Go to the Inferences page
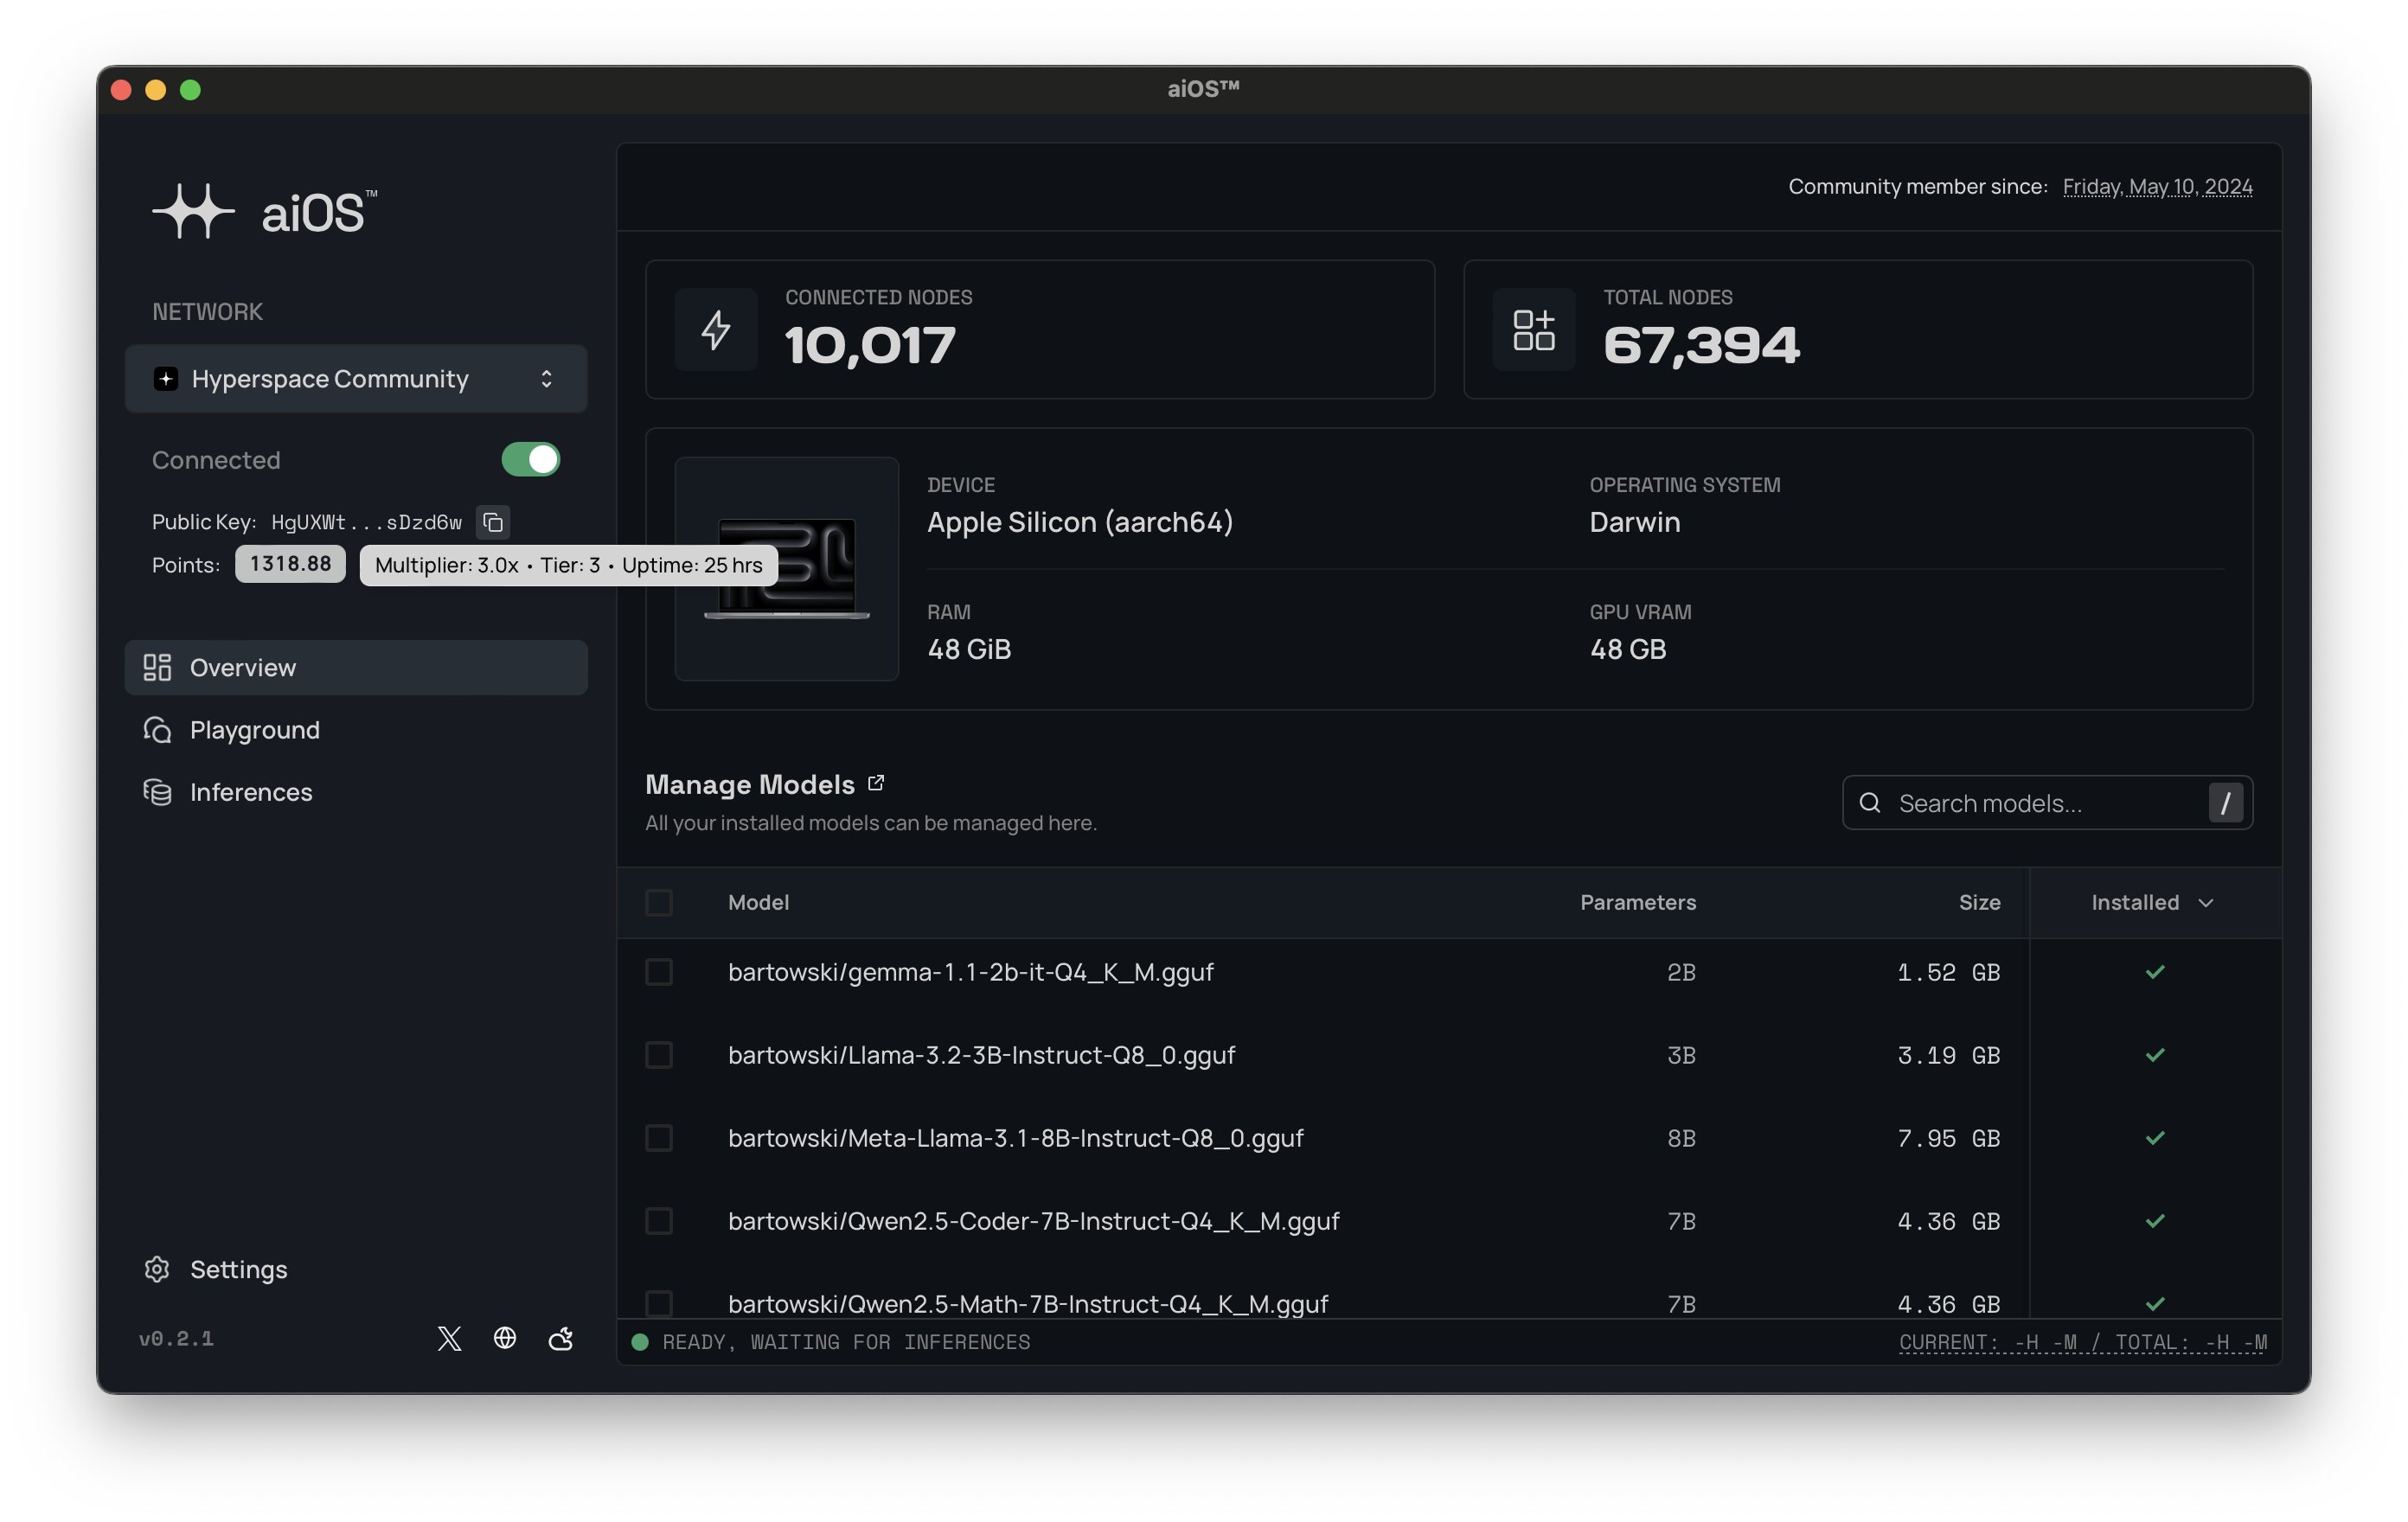Image resolution: width=2408 pixels, height=1522 pixels. coord(251,792)
